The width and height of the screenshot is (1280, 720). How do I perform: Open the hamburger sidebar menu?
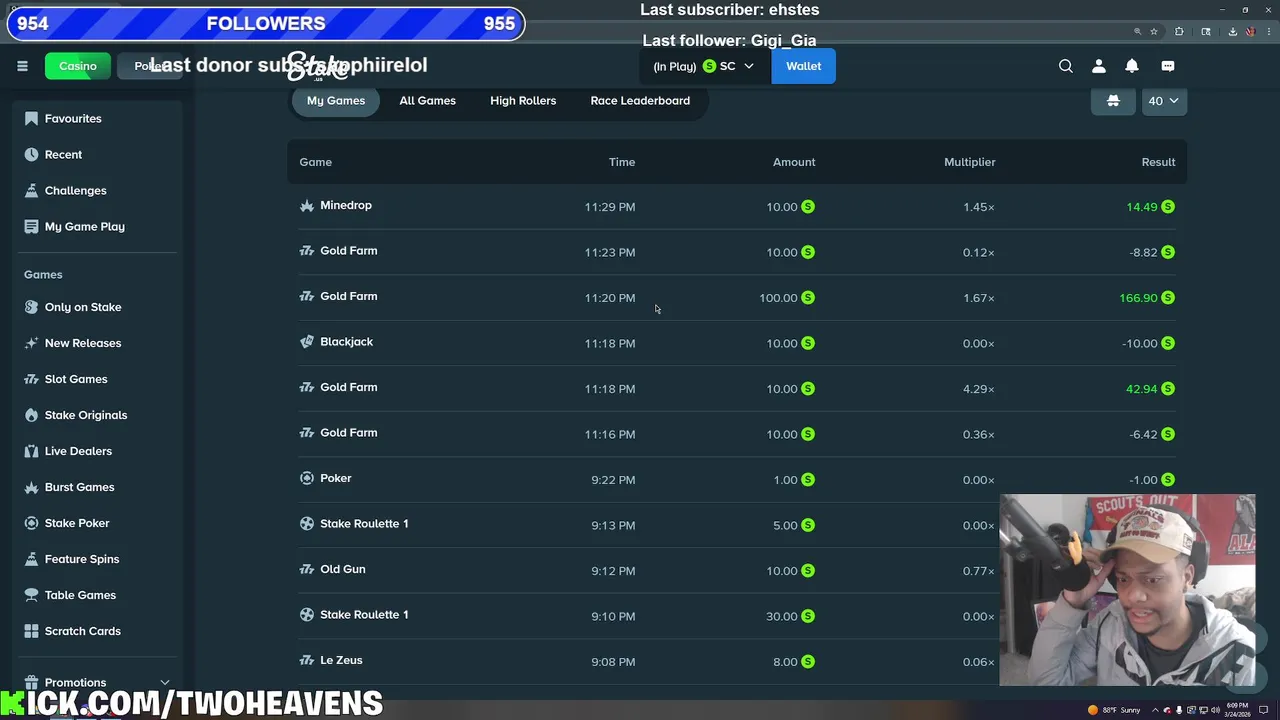[22, 66]
